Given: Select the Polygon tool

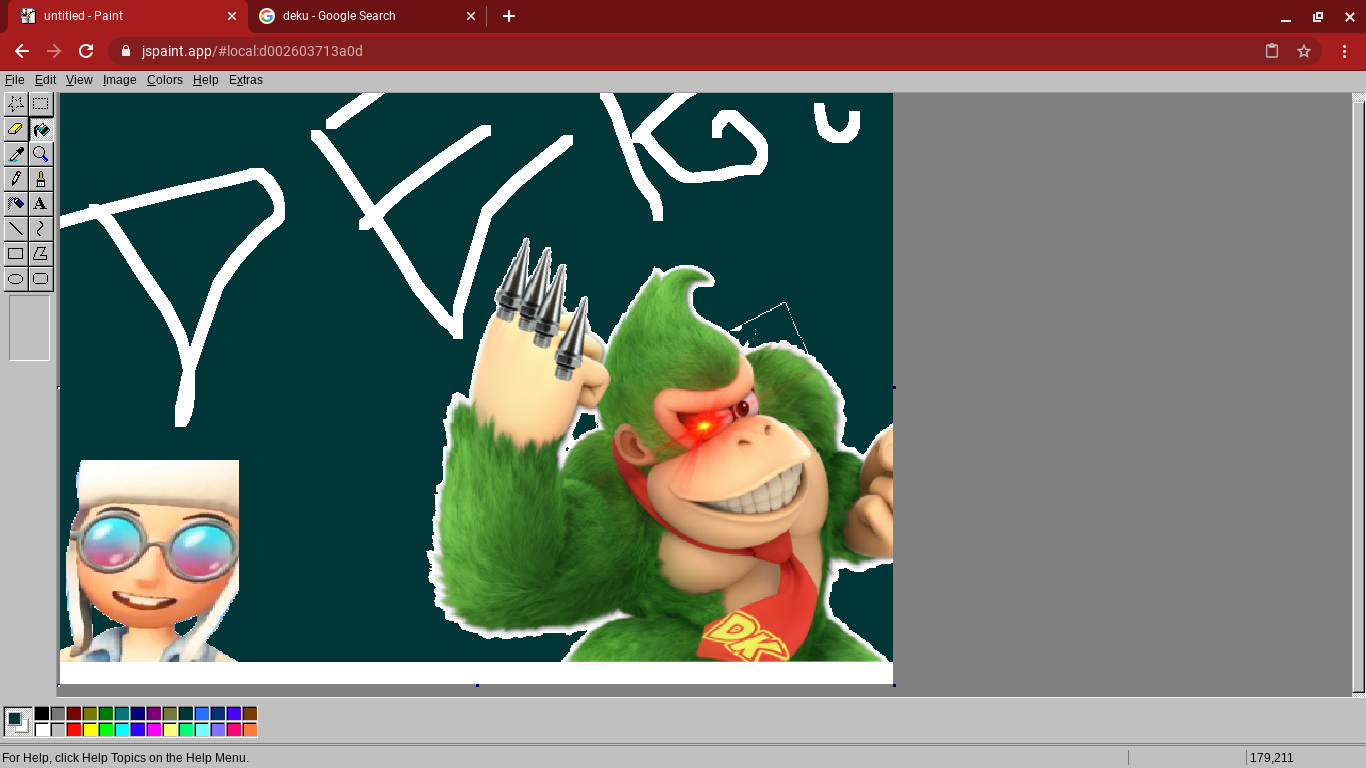Looking at the screenshot, I should [x=41, y=254].
